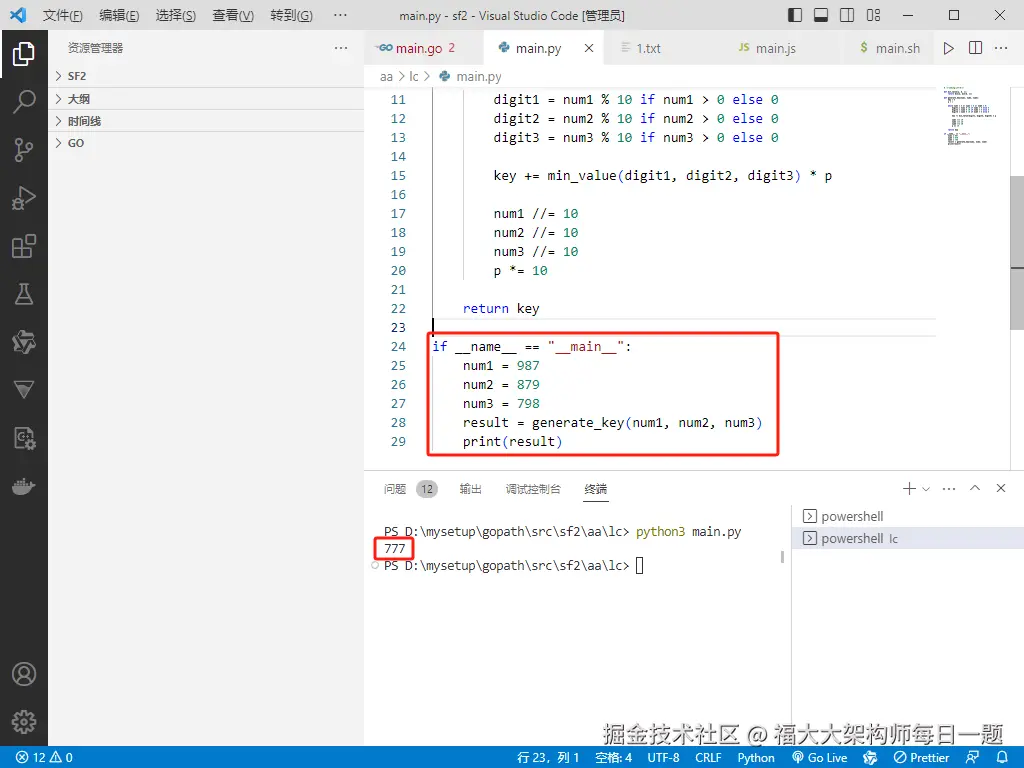Click 行 23, 列 1 cursor position
This screenshot has height=768, width=1024.
click(x=548, y=758)
